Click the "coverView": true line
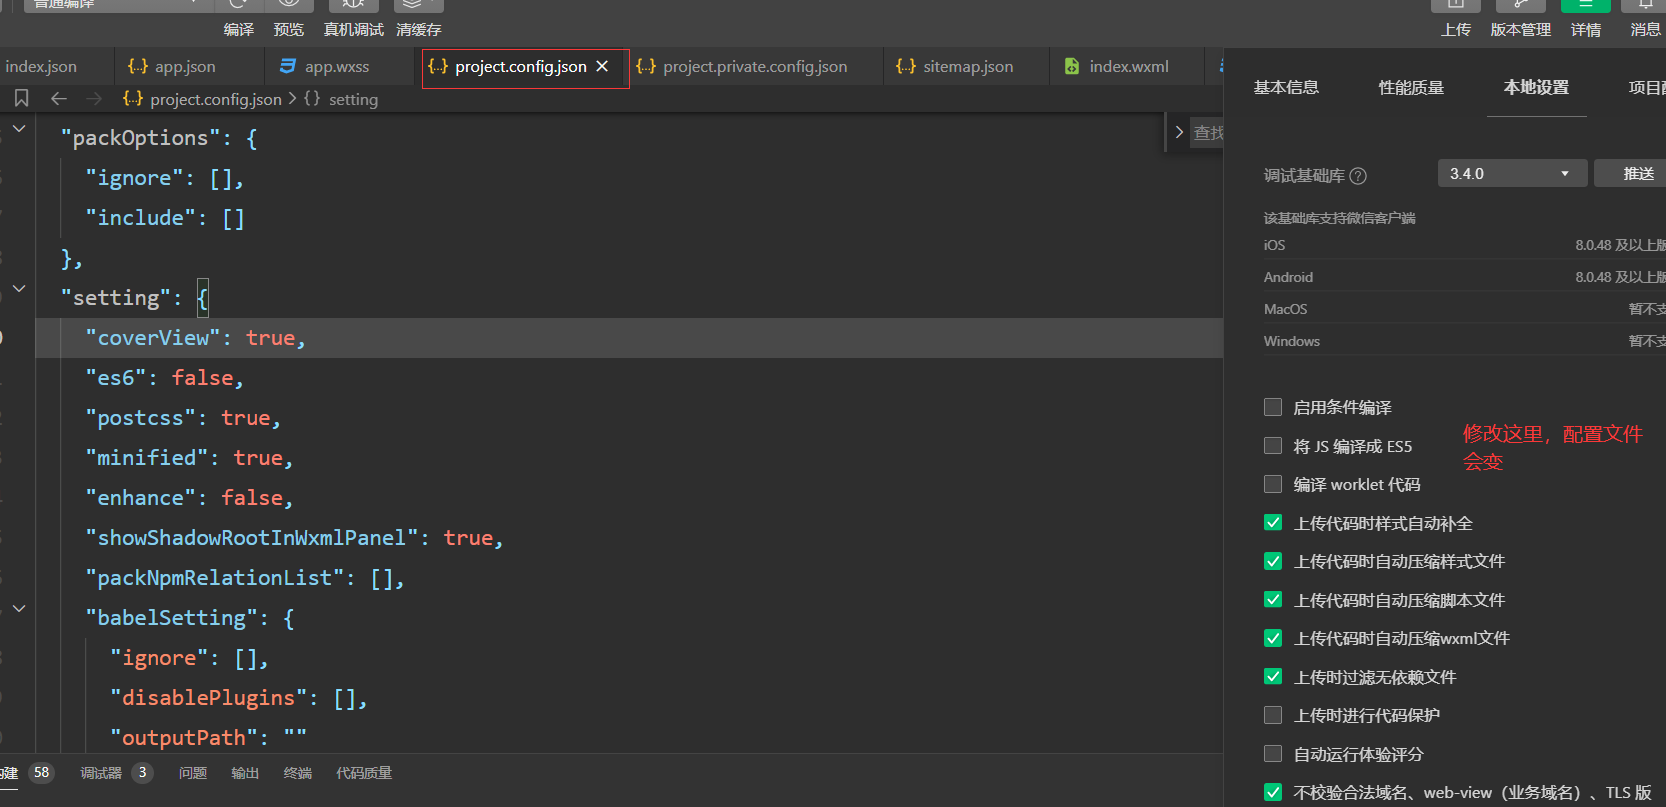Screen dimensions: 1666x807 [x=629, y=338]
